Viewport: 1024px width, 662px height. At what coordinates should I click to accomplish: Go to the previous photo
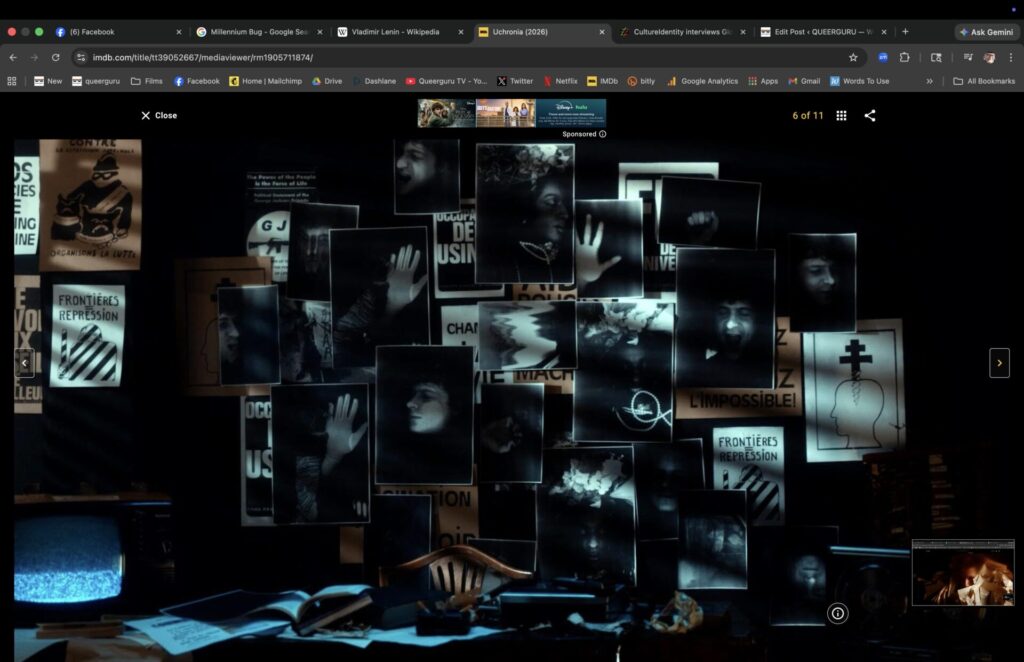24,363
